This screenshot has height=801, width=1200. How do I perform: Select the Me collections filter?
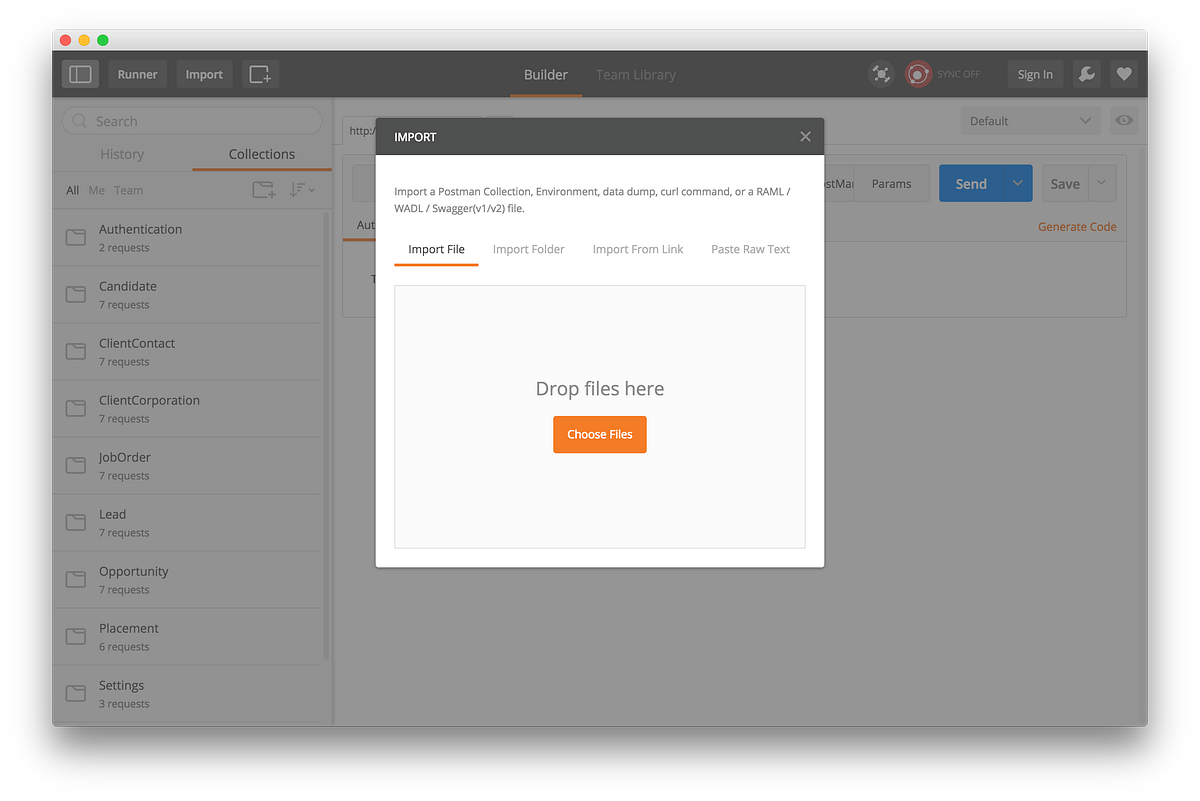click(96, 189)
